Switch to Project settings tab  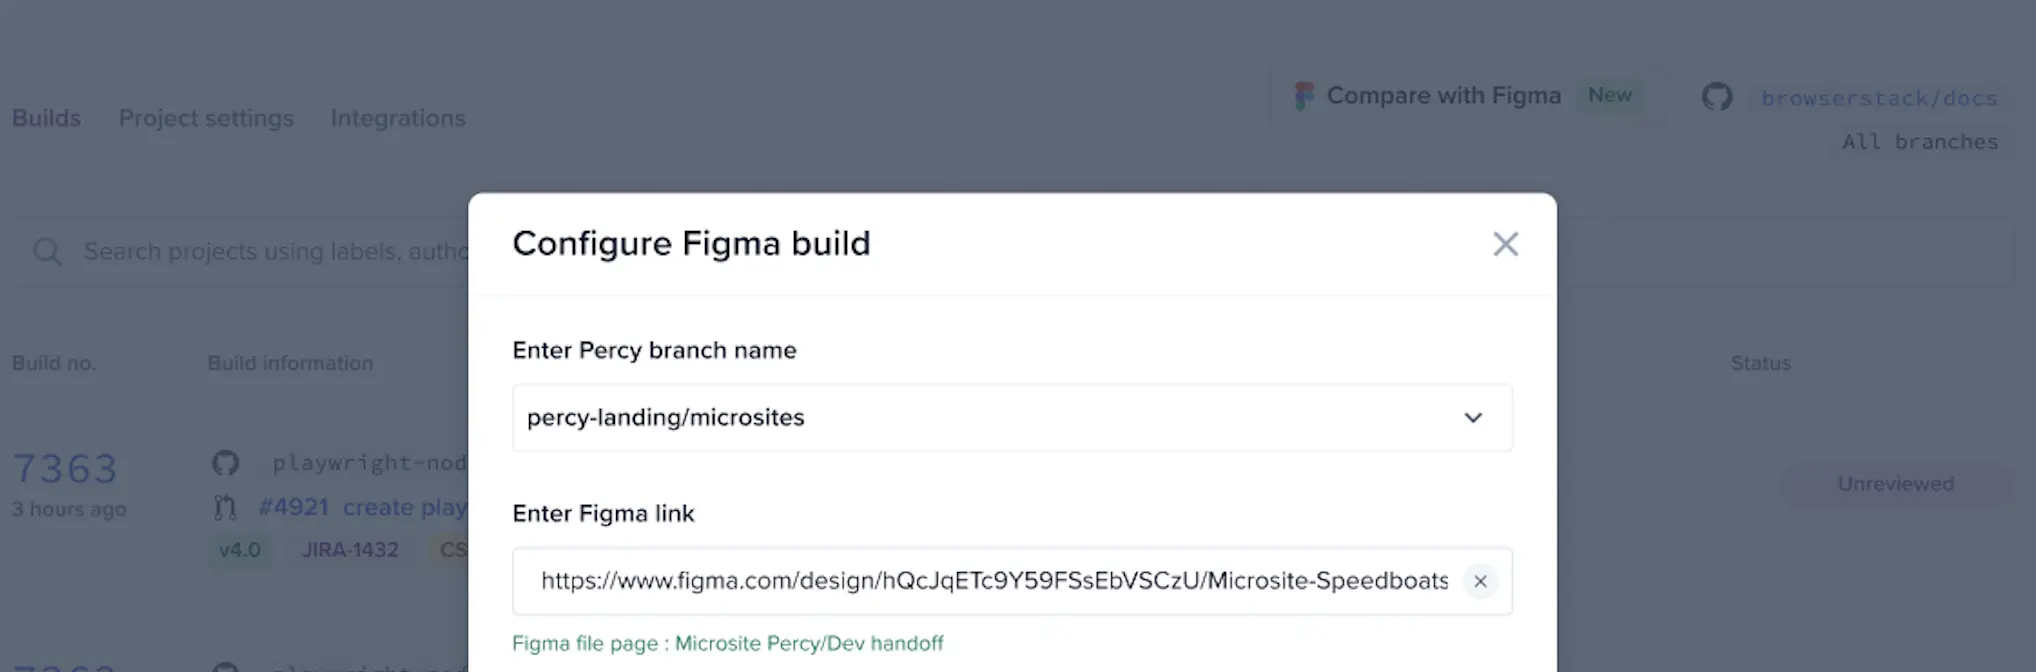tap(206, 118)
